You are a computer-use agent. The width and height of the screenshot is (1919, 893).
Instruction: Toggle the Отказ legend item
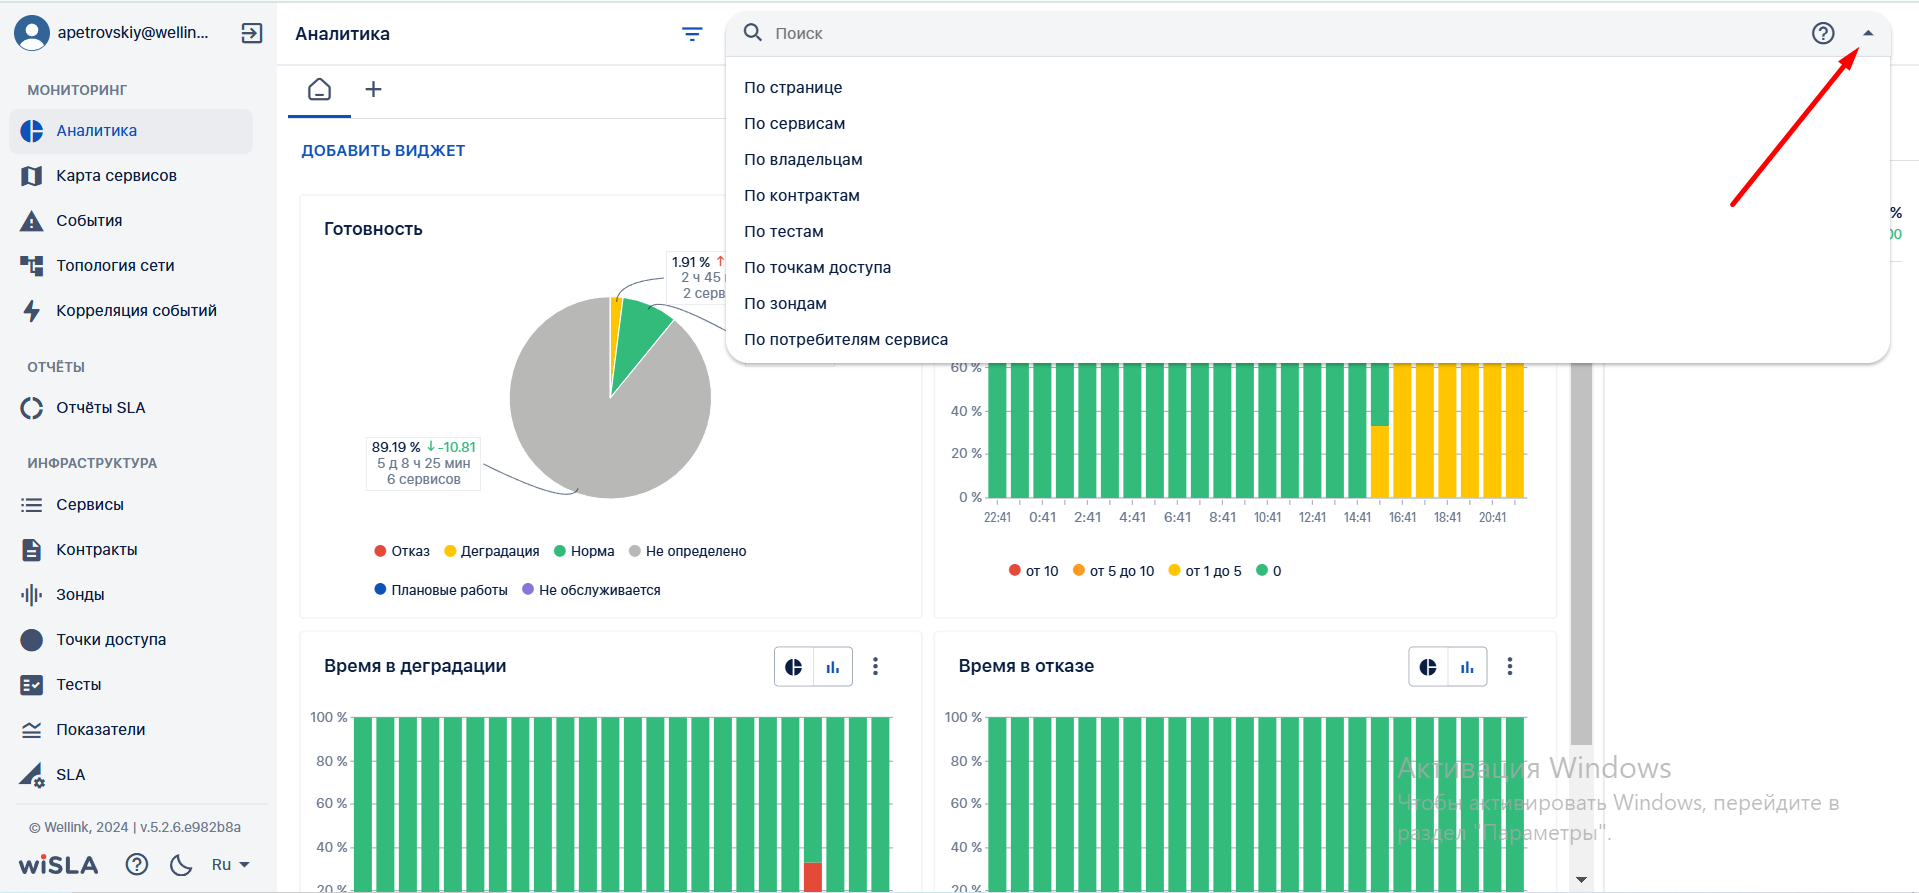point(402,552)
